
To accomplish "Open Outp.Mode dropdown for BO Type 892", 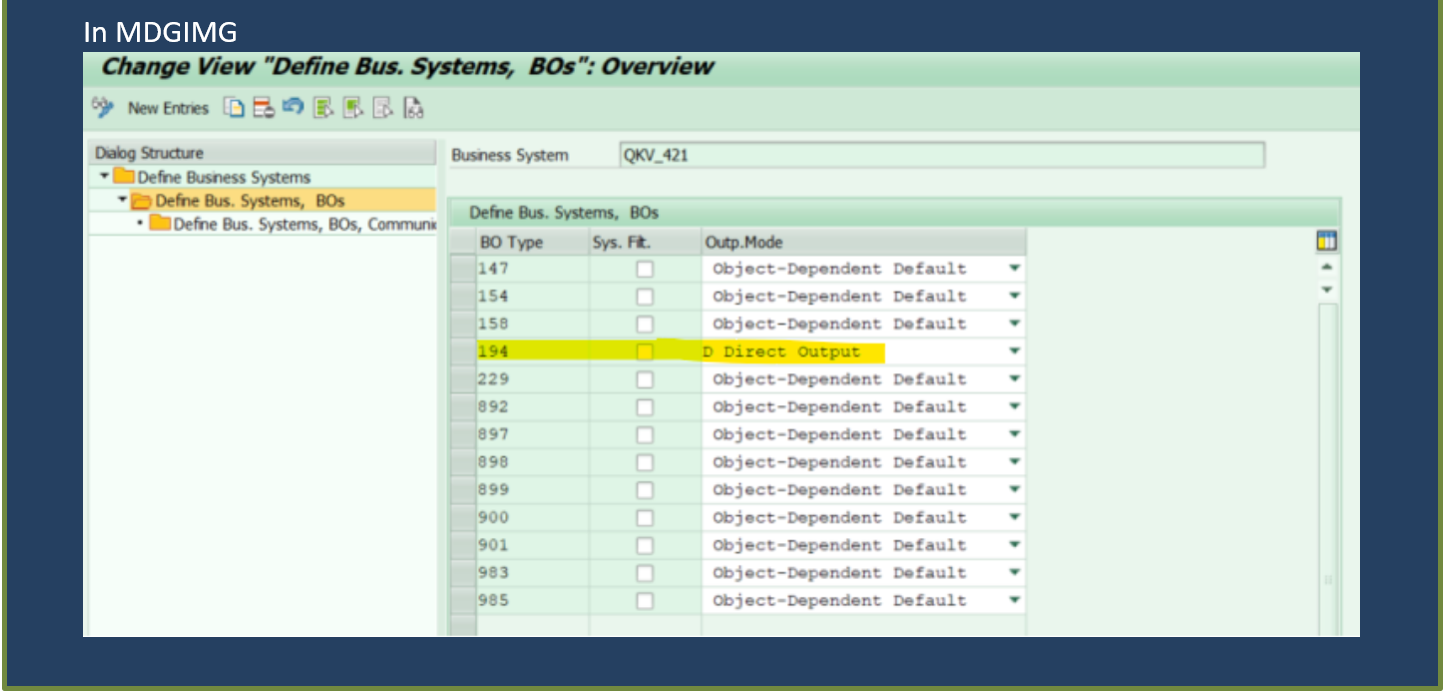I will point(1014,407).
